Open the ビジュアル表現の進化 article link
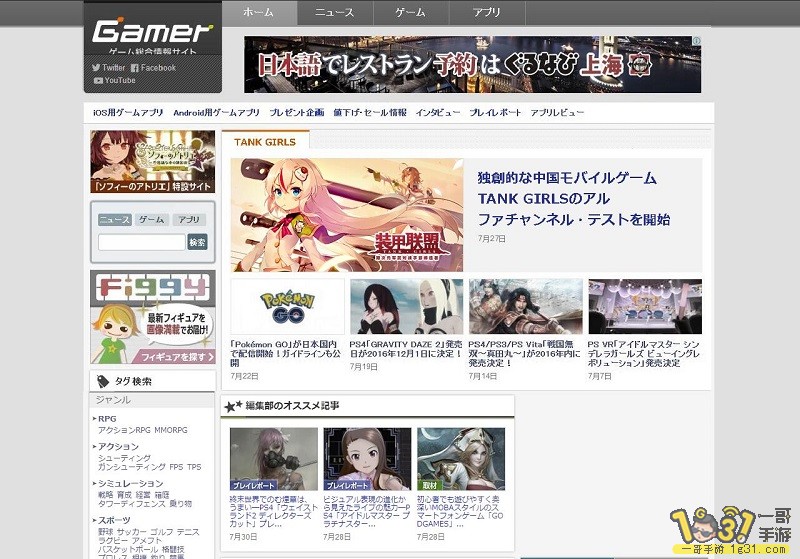800x559 pixels. [367, 512]
